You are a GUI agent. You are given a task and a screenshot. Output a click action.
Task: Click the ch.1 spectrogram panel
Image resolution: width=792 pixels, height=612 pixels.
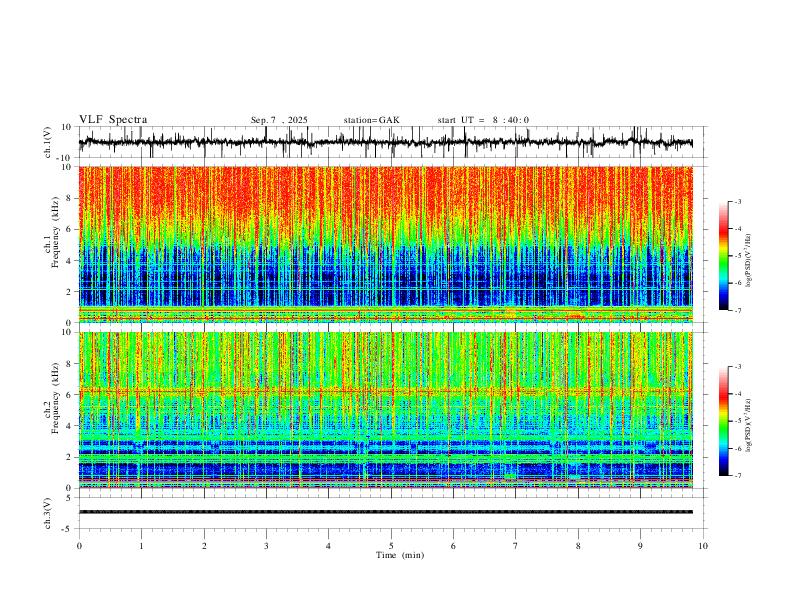point(385,244)
